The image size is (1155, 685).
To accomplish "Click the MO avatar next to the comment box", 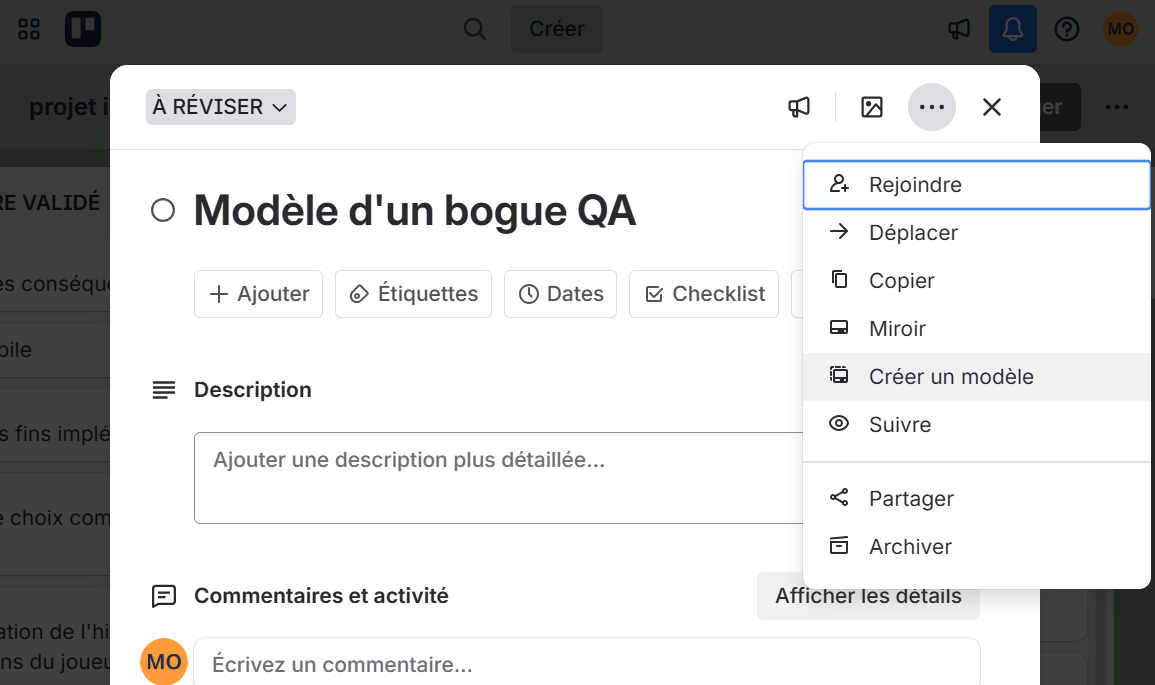I will click(163, 661).
